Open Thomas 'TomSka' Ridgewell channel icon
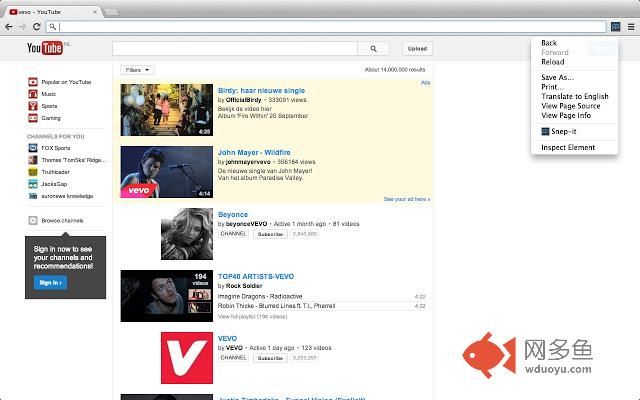 (x=33, y=160)
